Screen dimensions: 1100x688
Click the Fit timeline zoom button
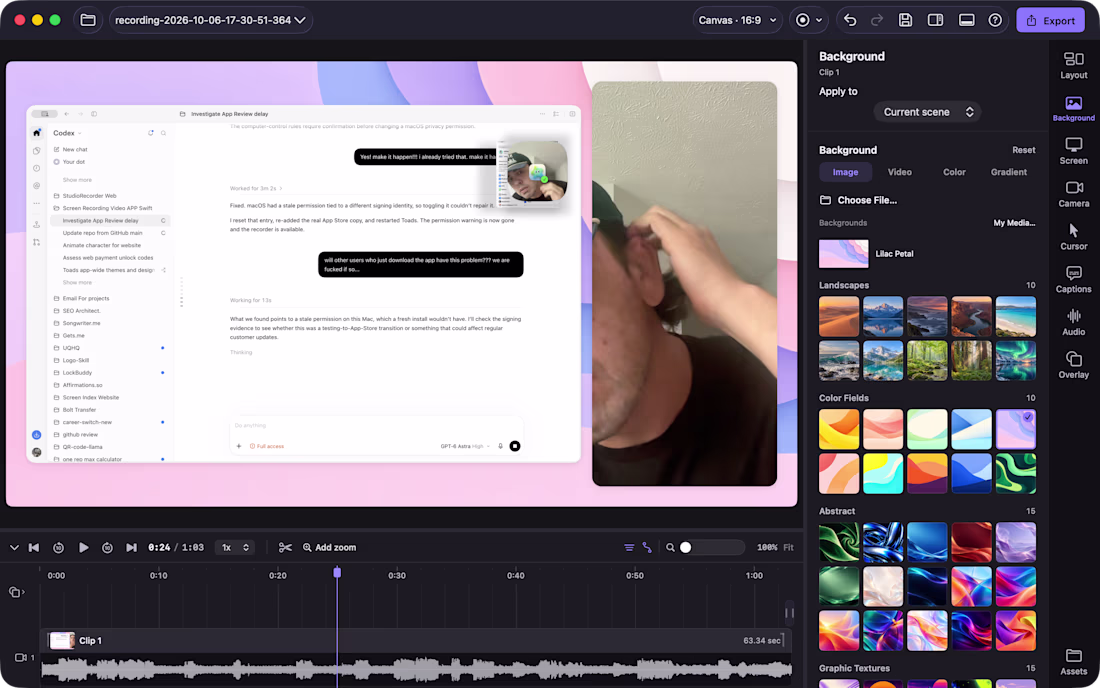point(789,548)
